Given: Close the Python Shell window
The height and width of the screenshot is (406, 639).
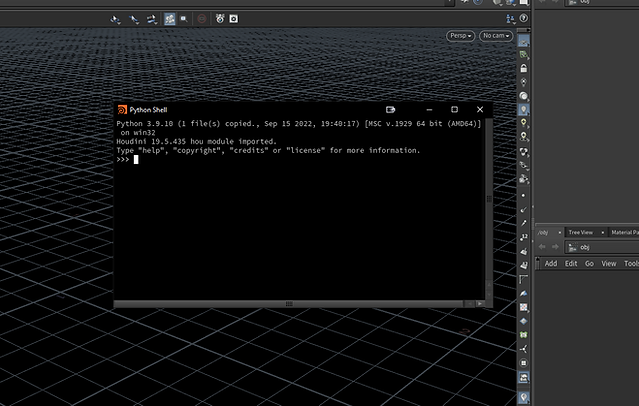Looking at the screenshot, I should click(x=480, y=109).
